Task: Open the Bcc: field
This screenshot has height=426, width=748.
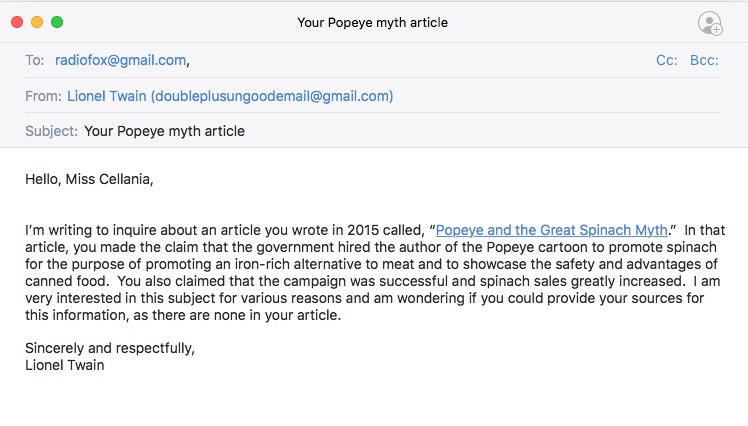Action: tap(704, 60)
